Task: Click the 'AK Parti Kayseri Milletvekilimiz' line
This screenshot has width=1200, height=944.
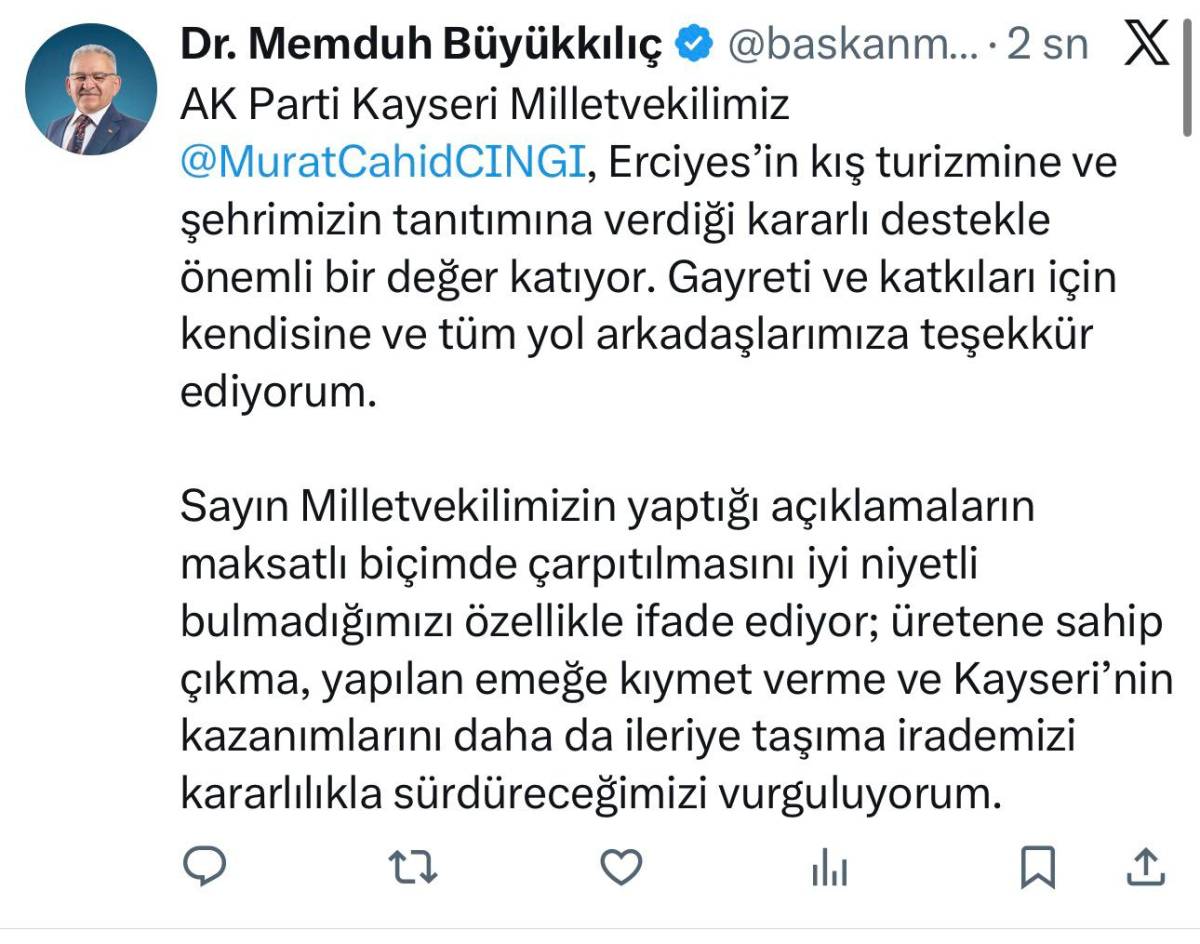Action: pyautogui.click(x=485, y=104)
